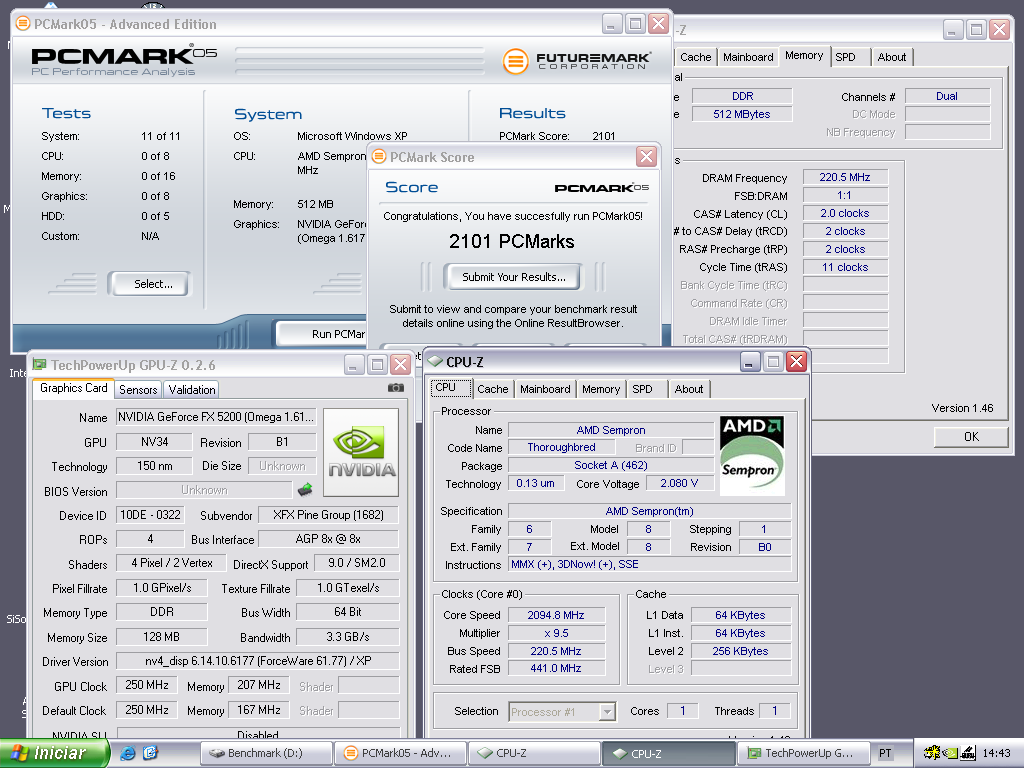1024x768 pixels.
Task: Close the GPU-Z window
Action: [400, 364]
